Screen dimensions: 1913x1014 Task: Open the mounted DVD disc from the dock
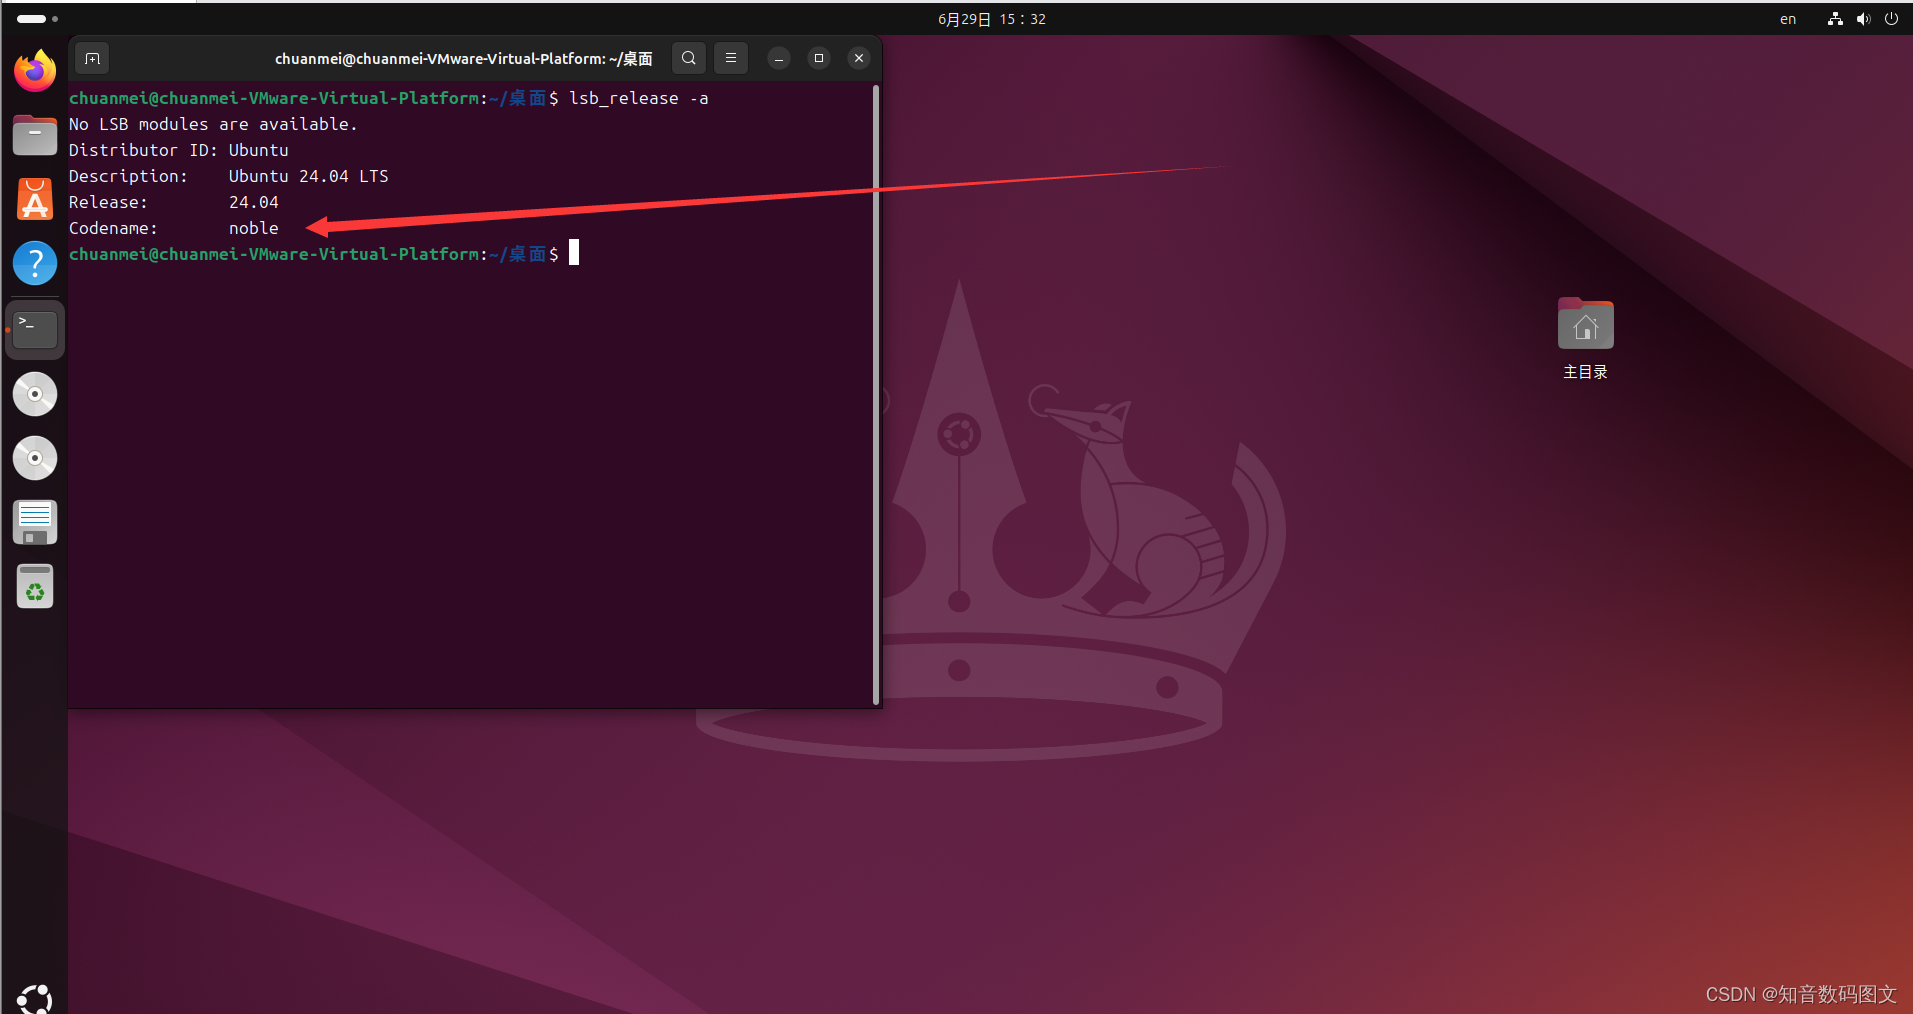click(34, 393)
